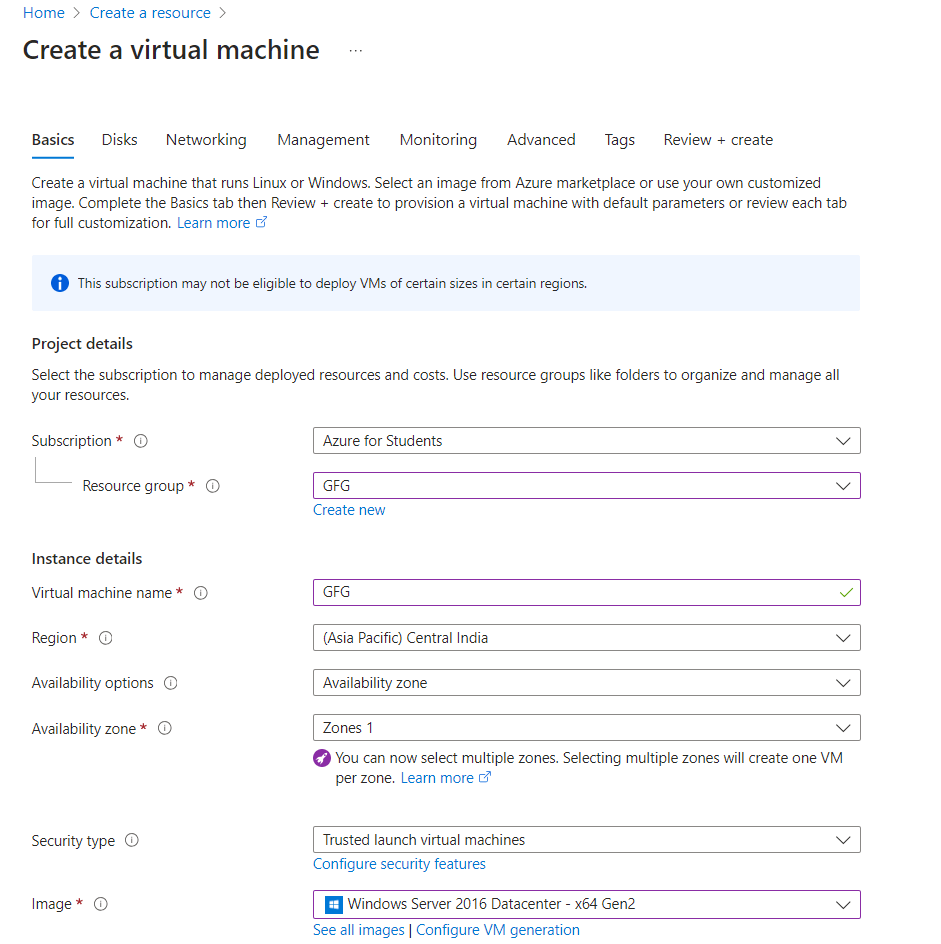
Task: Click the Virtual machine name input field
Action: click(x=575, y=593)
